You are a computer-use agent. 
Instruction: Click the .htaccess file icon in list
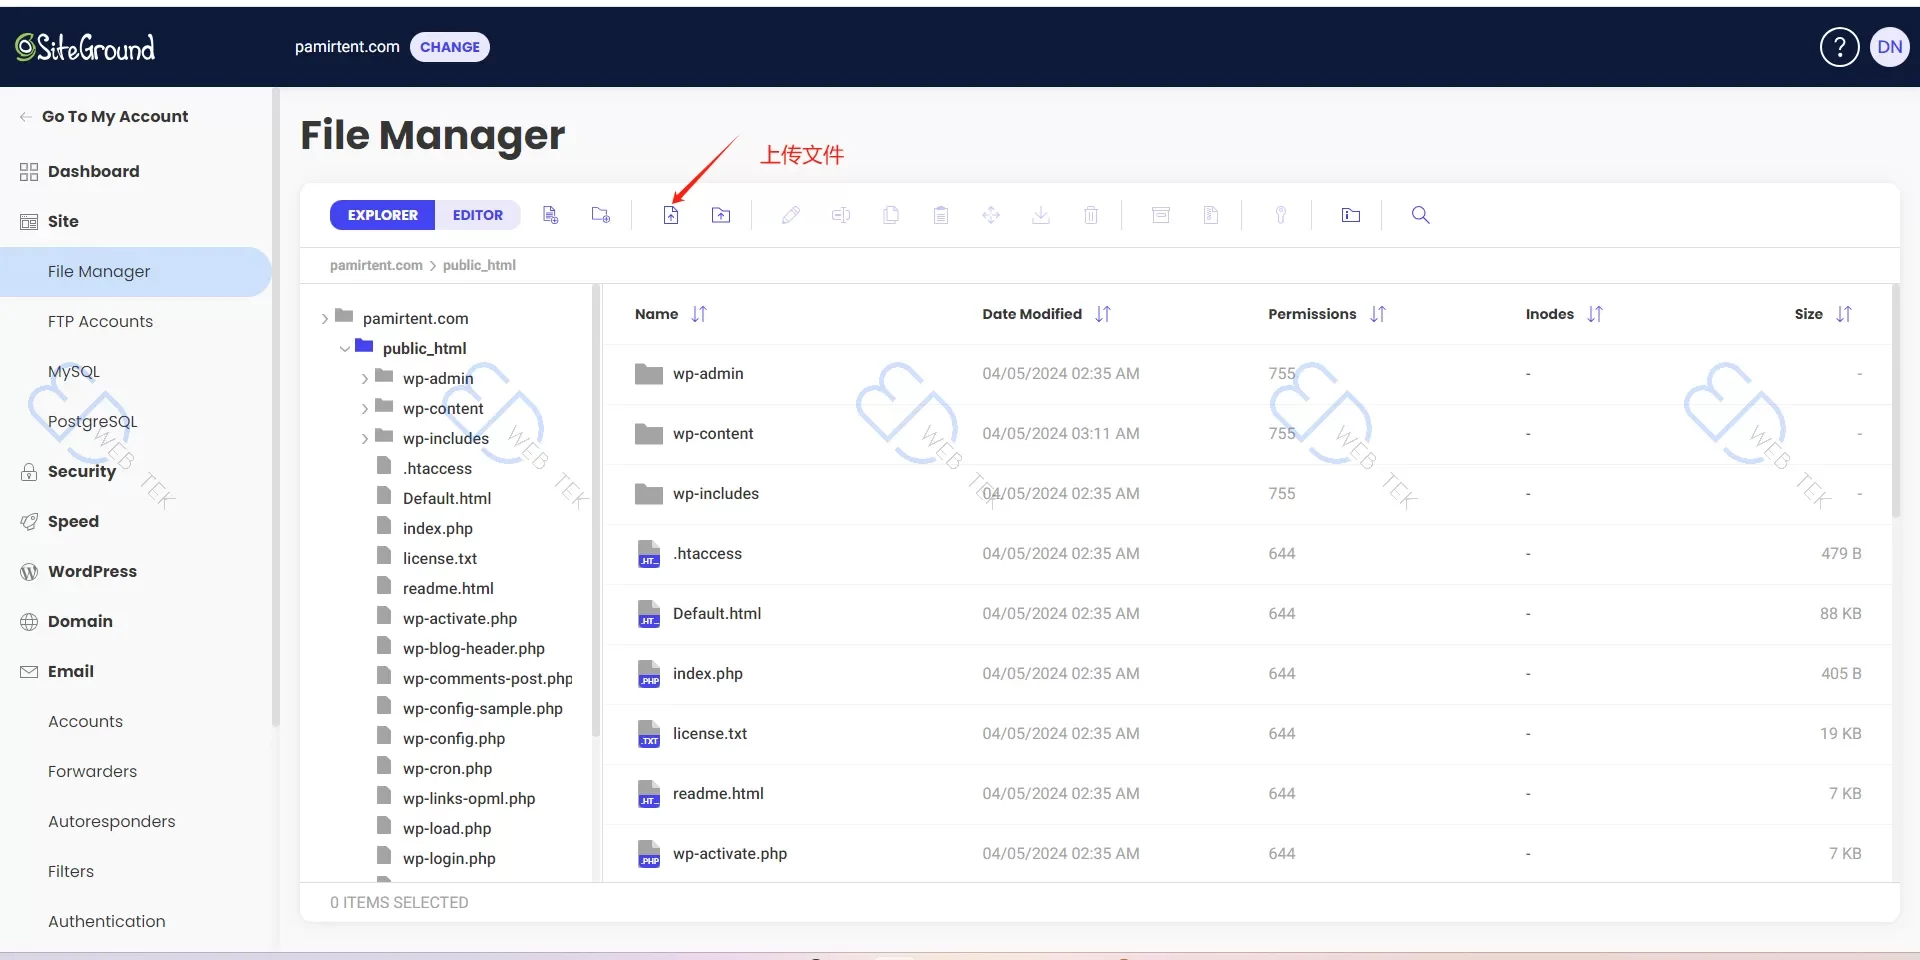click(649, 554)
